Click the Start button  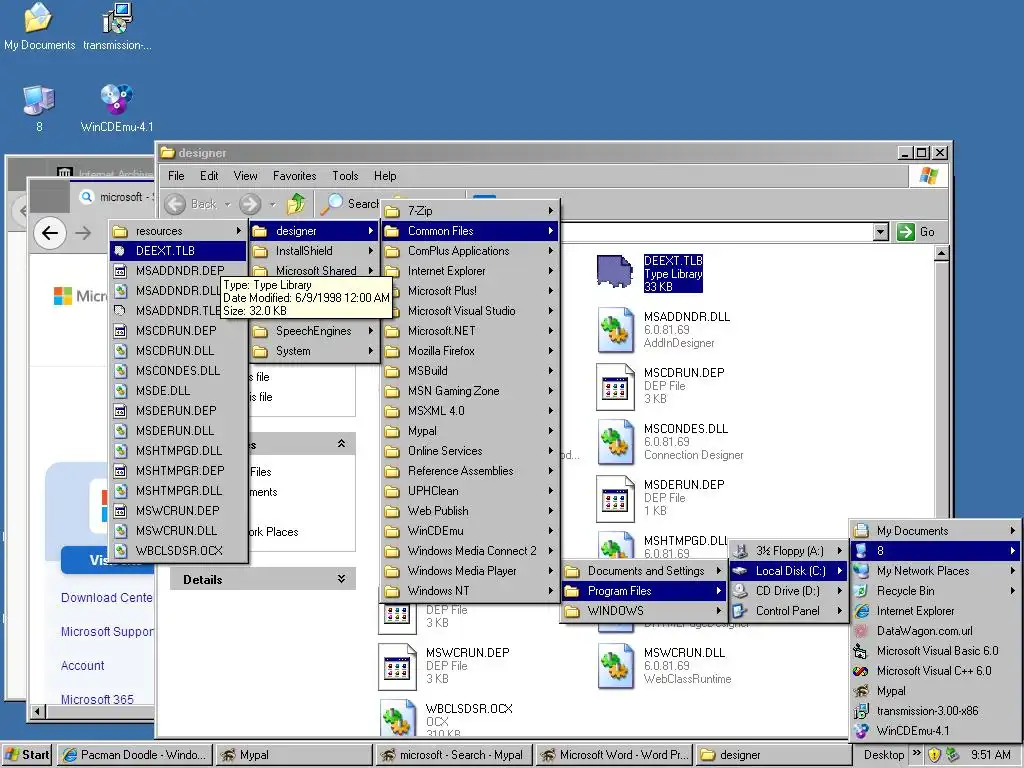[x=27, y=755]
